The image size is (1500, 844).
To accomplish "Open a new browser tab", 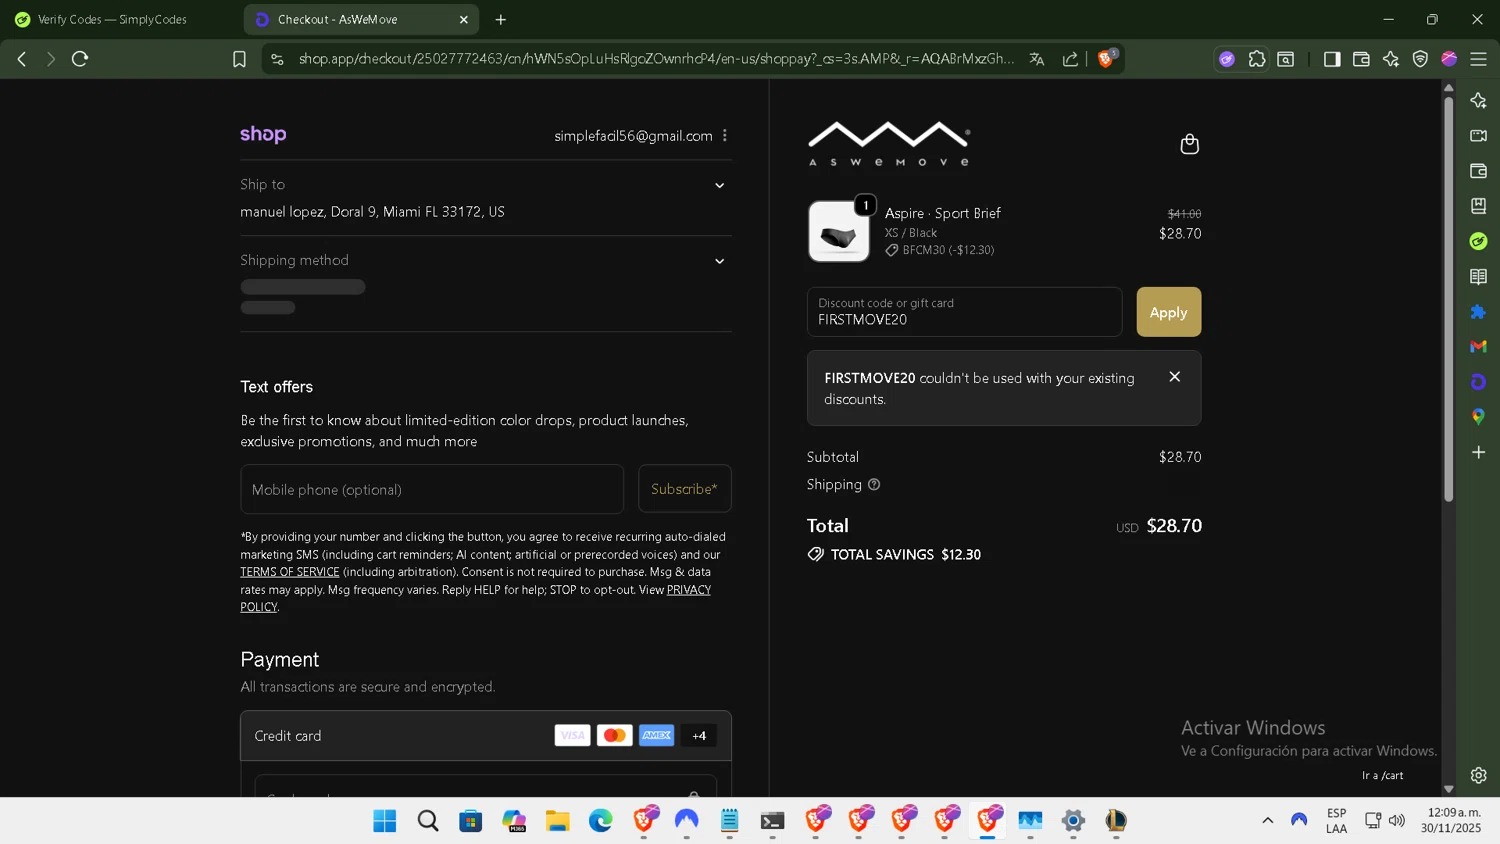I will point(501,20).
